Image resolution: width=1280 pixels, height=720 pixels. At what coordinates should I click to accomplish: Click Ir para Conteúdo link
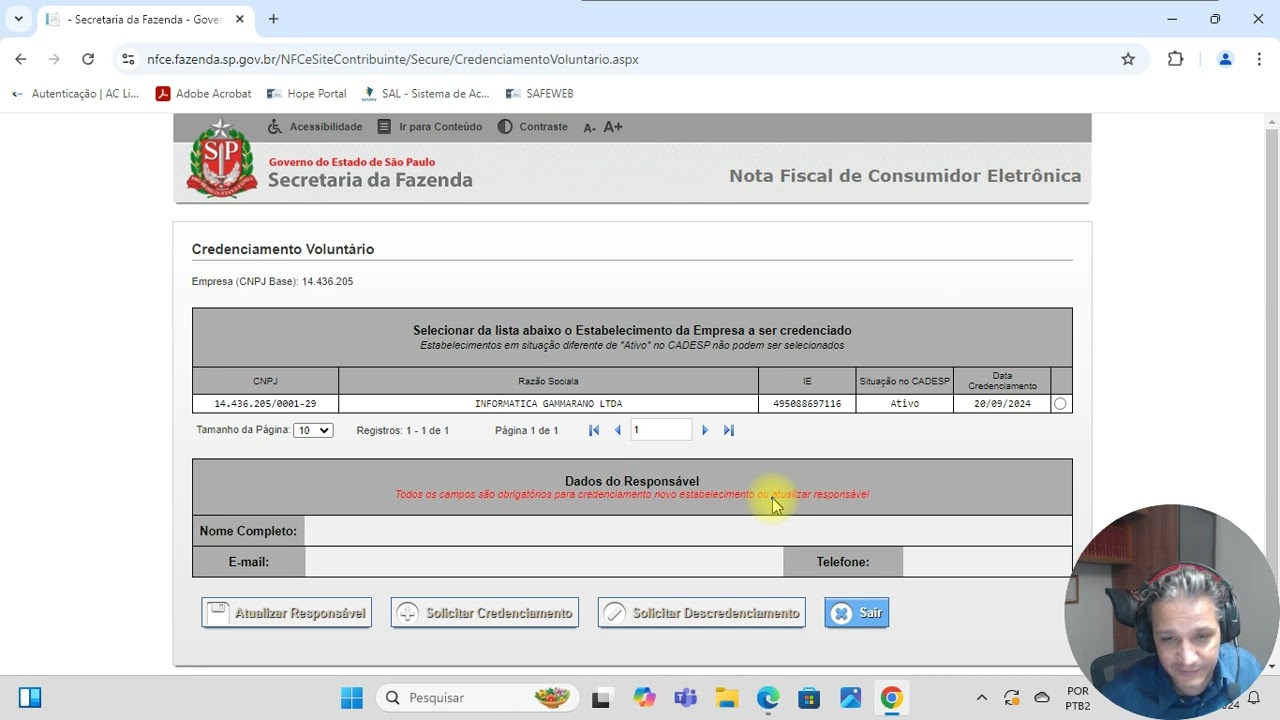[x=429, y=127]
